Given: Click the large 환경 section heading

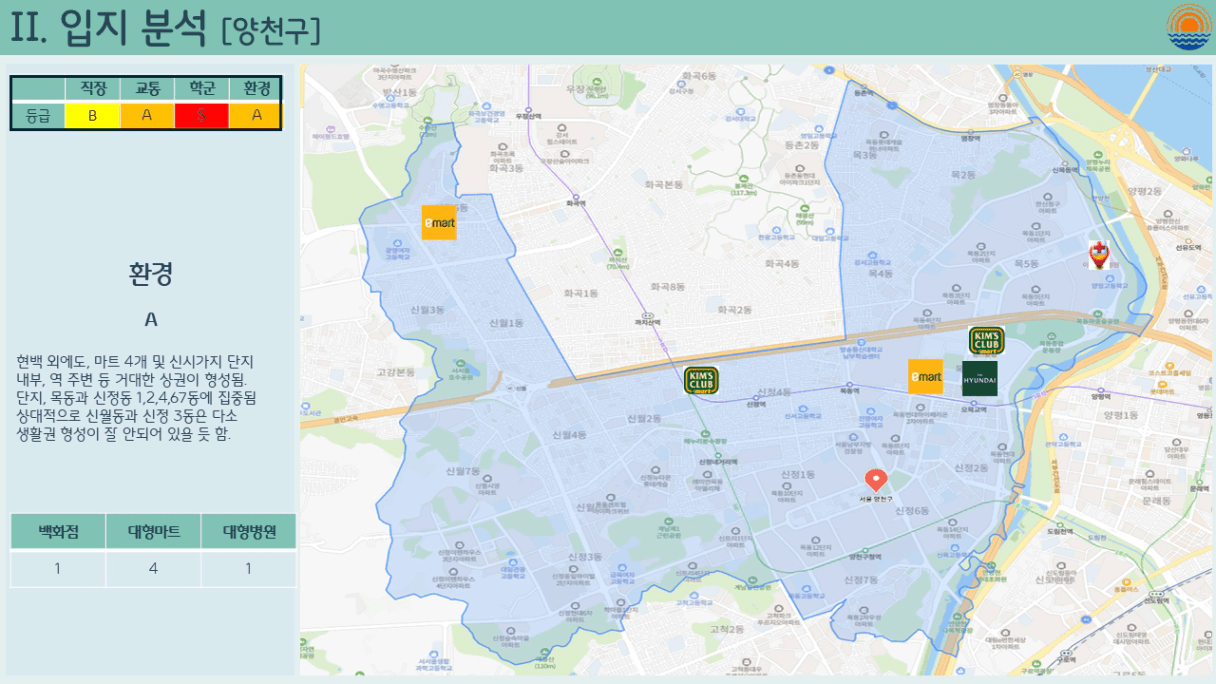Looking at the screenshot, I should tap(151, 274).
